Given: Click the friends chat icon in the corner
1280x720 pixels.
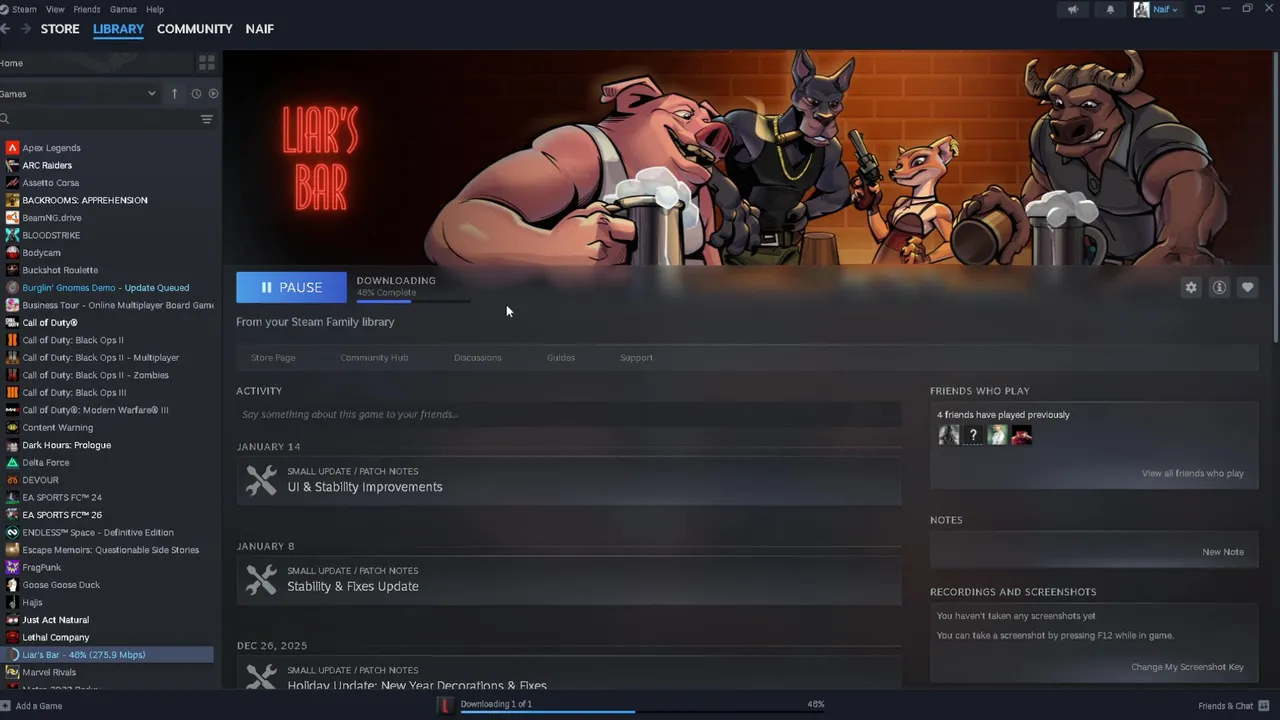Looking at the screenshot, I should (1264, 705).
